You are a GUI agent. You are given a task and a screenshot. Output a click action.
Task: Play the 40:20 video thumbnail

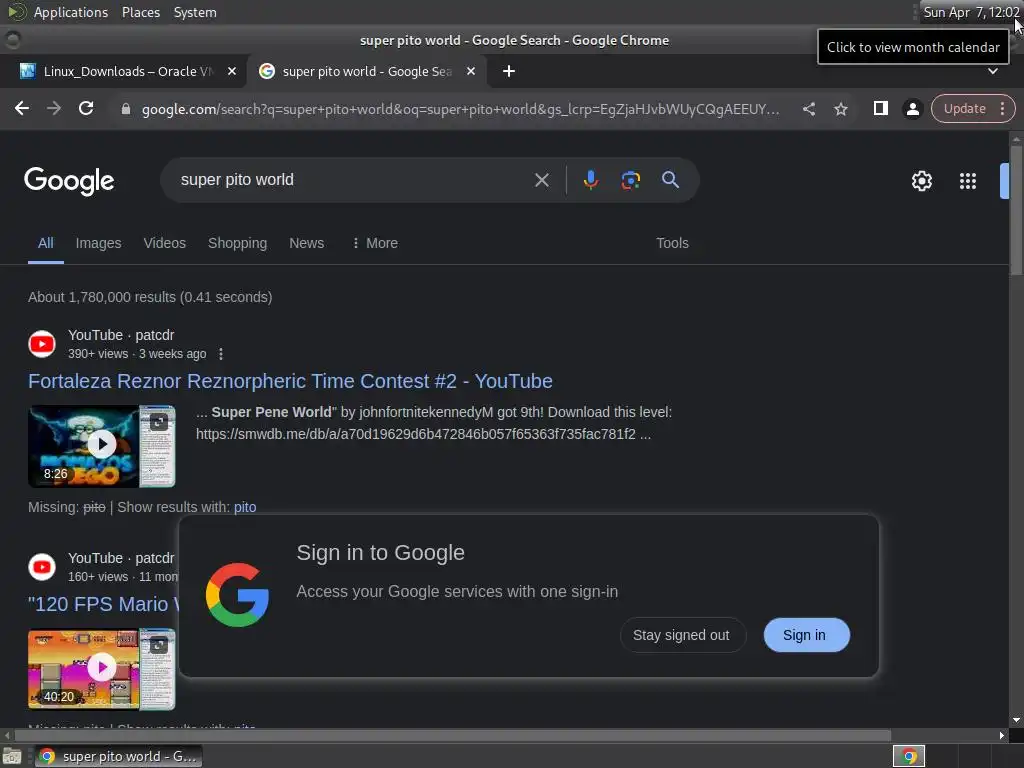point(101,668)
